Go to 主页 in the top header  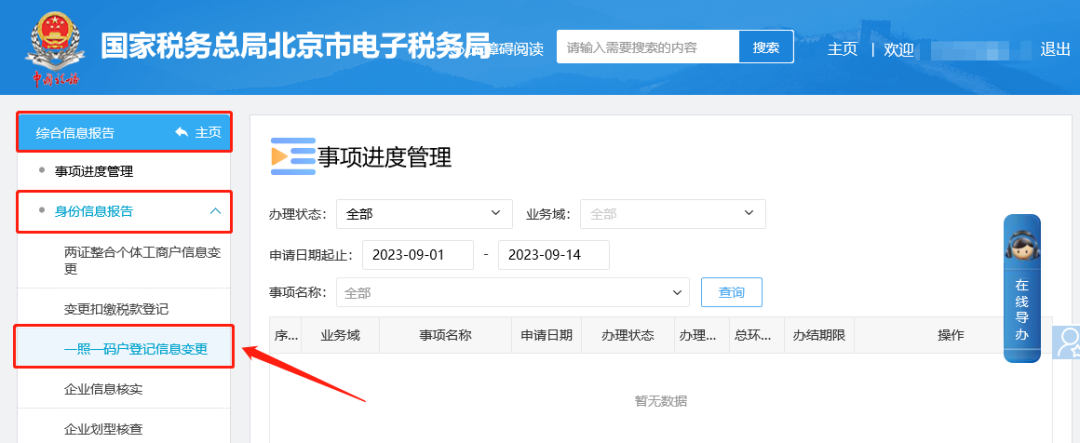[842, 50]
